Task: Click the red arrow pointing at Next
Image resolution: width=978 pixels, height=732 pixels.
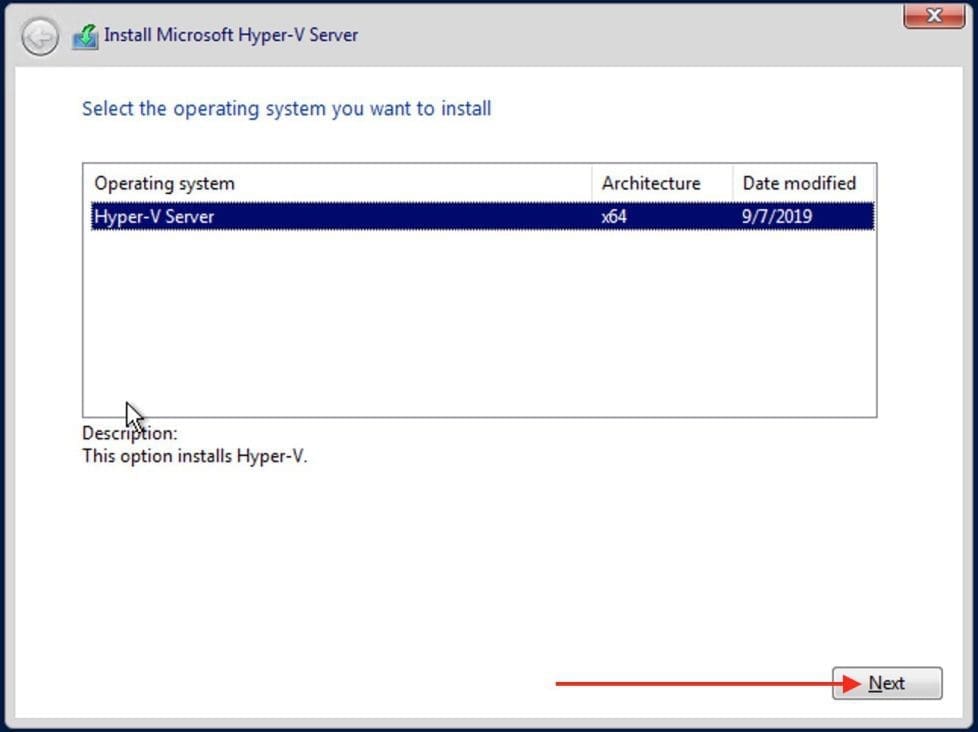Action: (700, 684)
